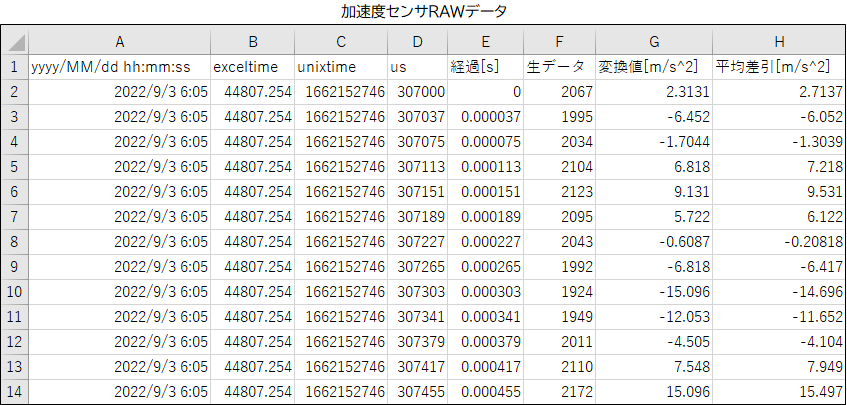Click the '経過[s]' header cell
Screen dimensions: 847x405
486,66
